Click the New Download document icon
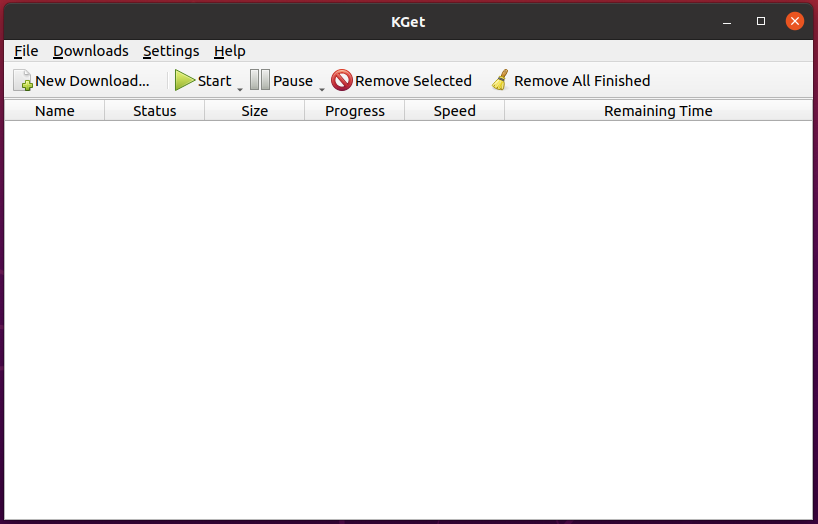818x524 pixels. [22, 80]
